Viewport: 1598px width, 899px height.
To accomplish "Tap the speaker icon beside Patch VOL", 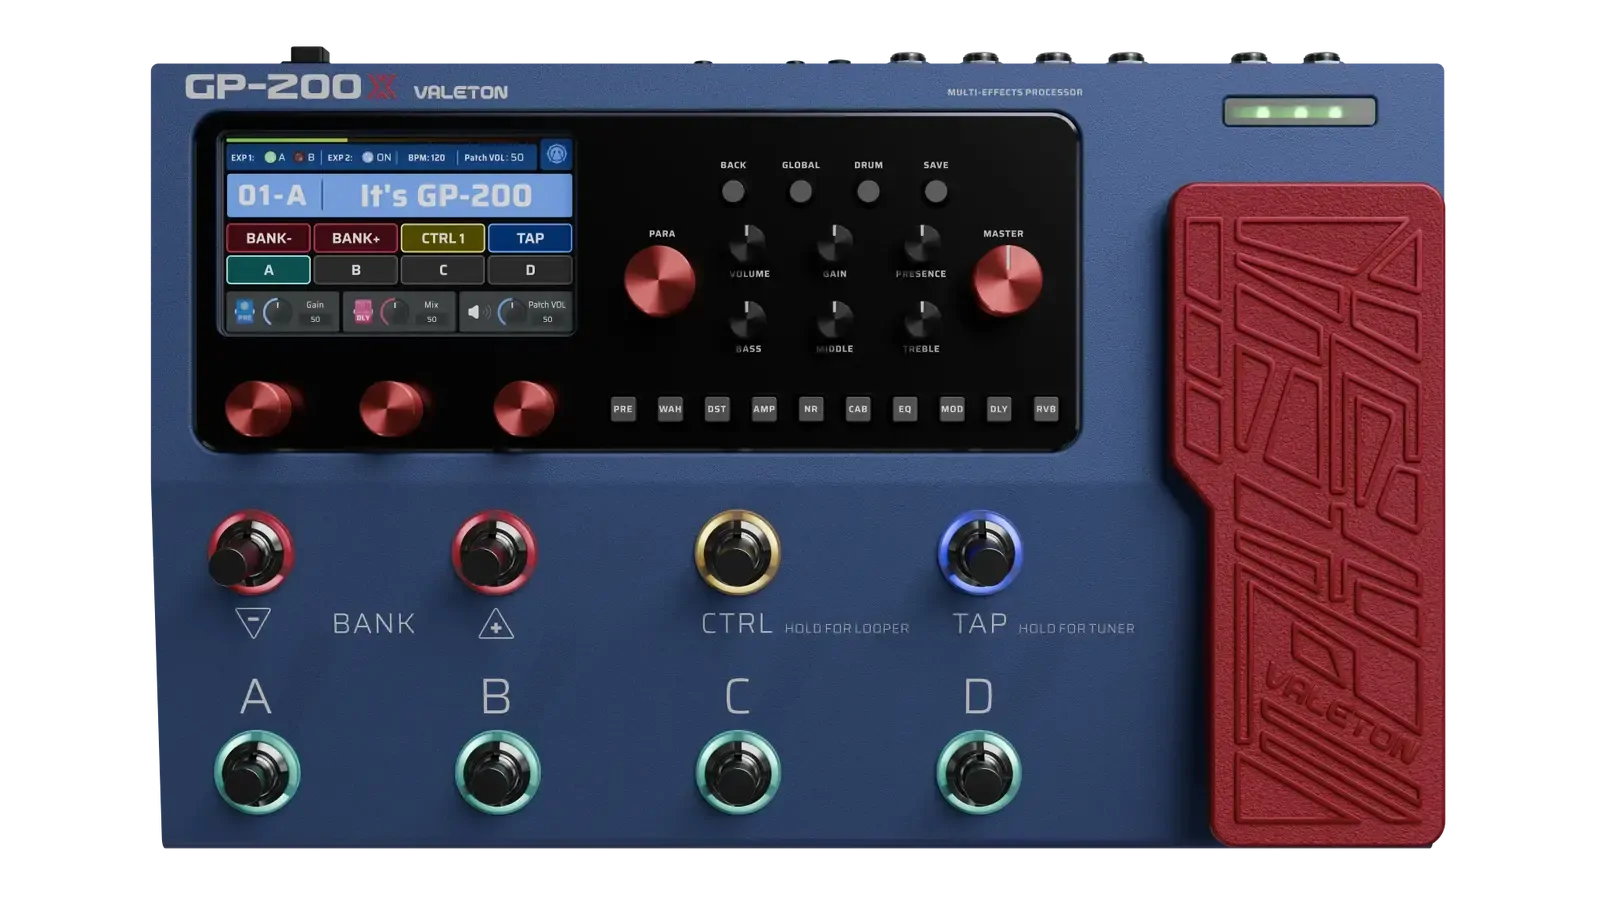I will tap(476, 312).
